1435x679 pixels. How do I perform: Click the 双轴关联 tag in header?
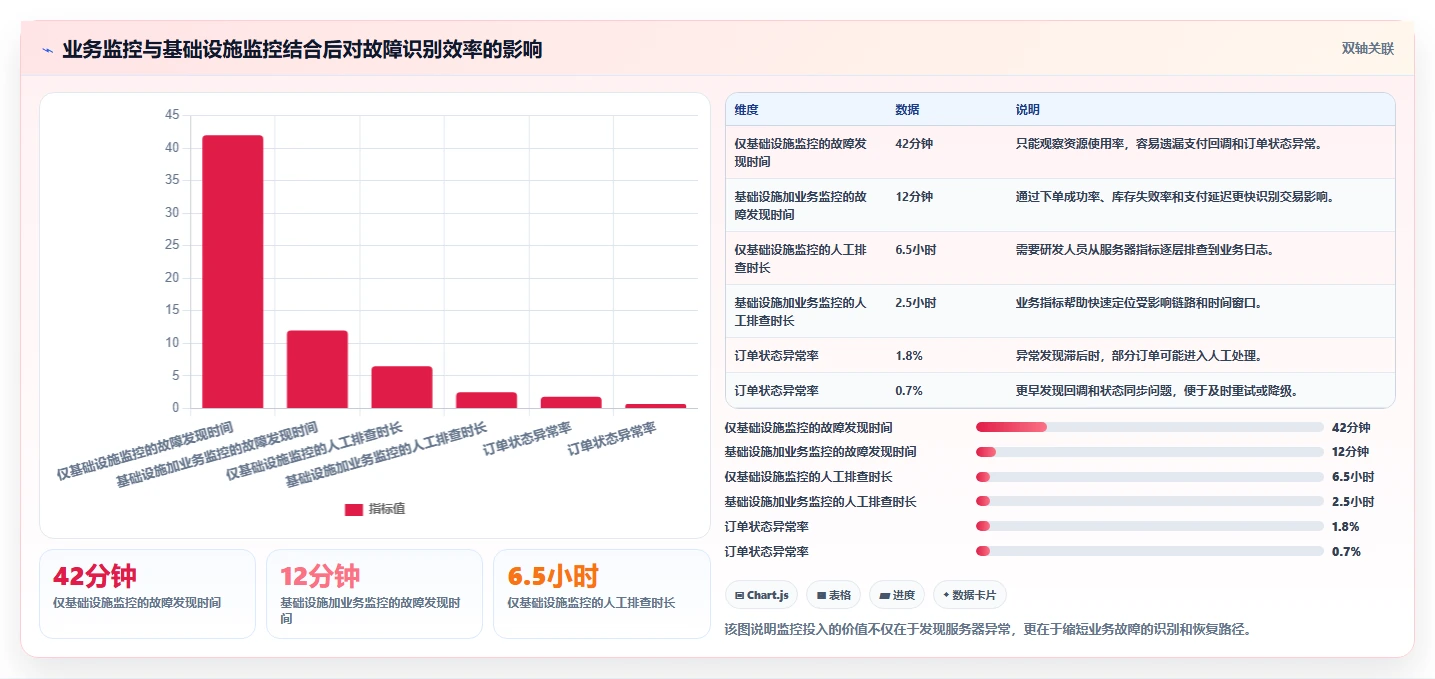point(1367,49)
